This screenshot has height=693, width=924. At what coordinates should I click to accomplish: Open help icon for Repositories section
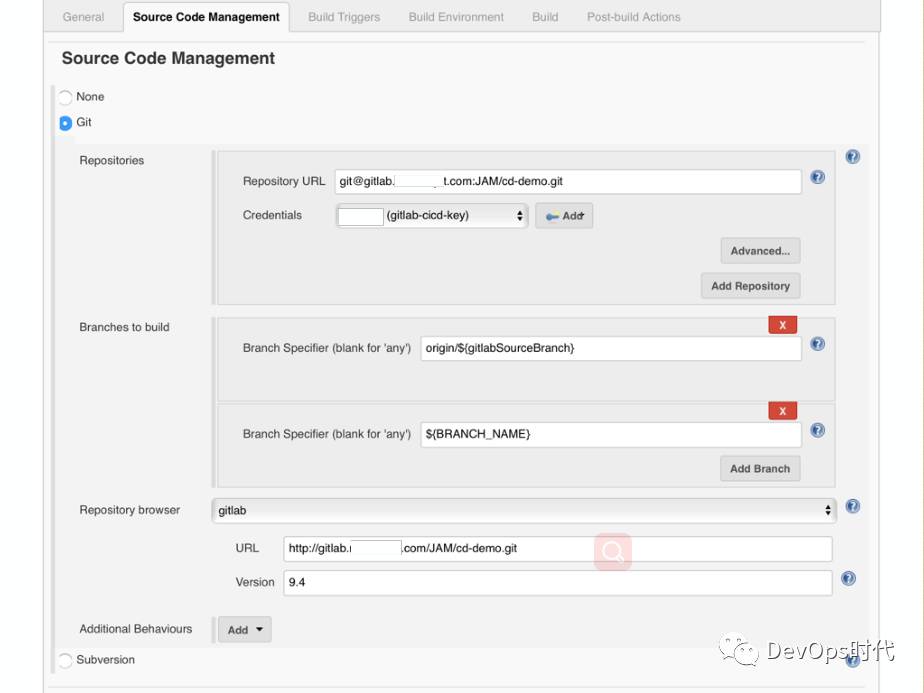tap(852, 157)
